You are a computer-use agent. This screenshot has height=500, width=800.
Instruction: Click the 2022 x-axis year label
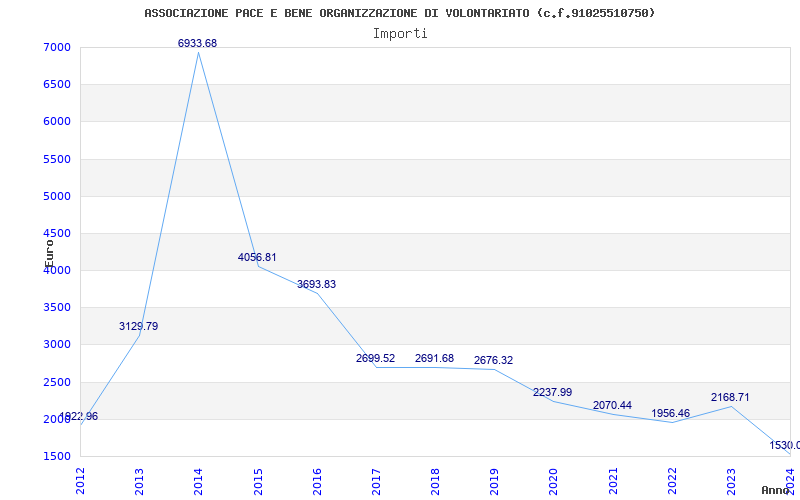pos(672,481)
